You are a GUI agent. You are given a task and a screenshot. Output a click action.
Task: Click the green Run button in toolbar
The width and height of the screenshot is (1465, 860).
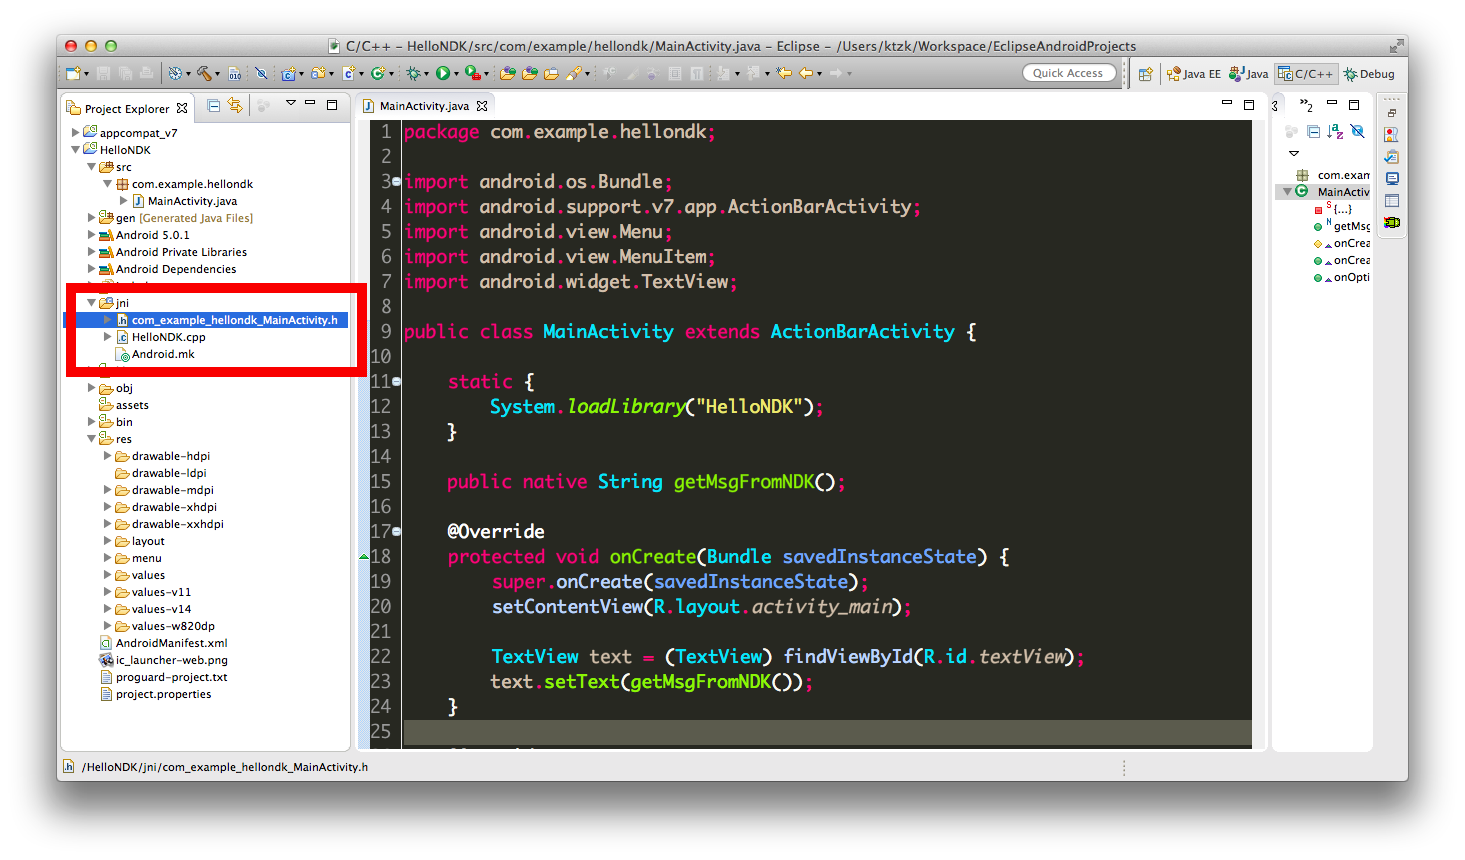(x=442, y=73)
